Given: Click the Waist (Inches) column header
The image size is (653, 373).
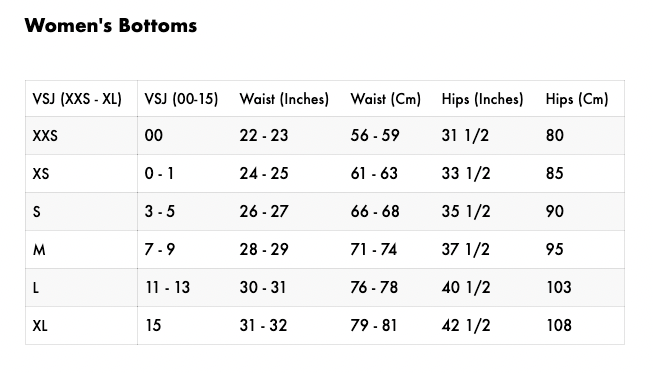Looking at the screenshot, I should click(x=284, y=99).
